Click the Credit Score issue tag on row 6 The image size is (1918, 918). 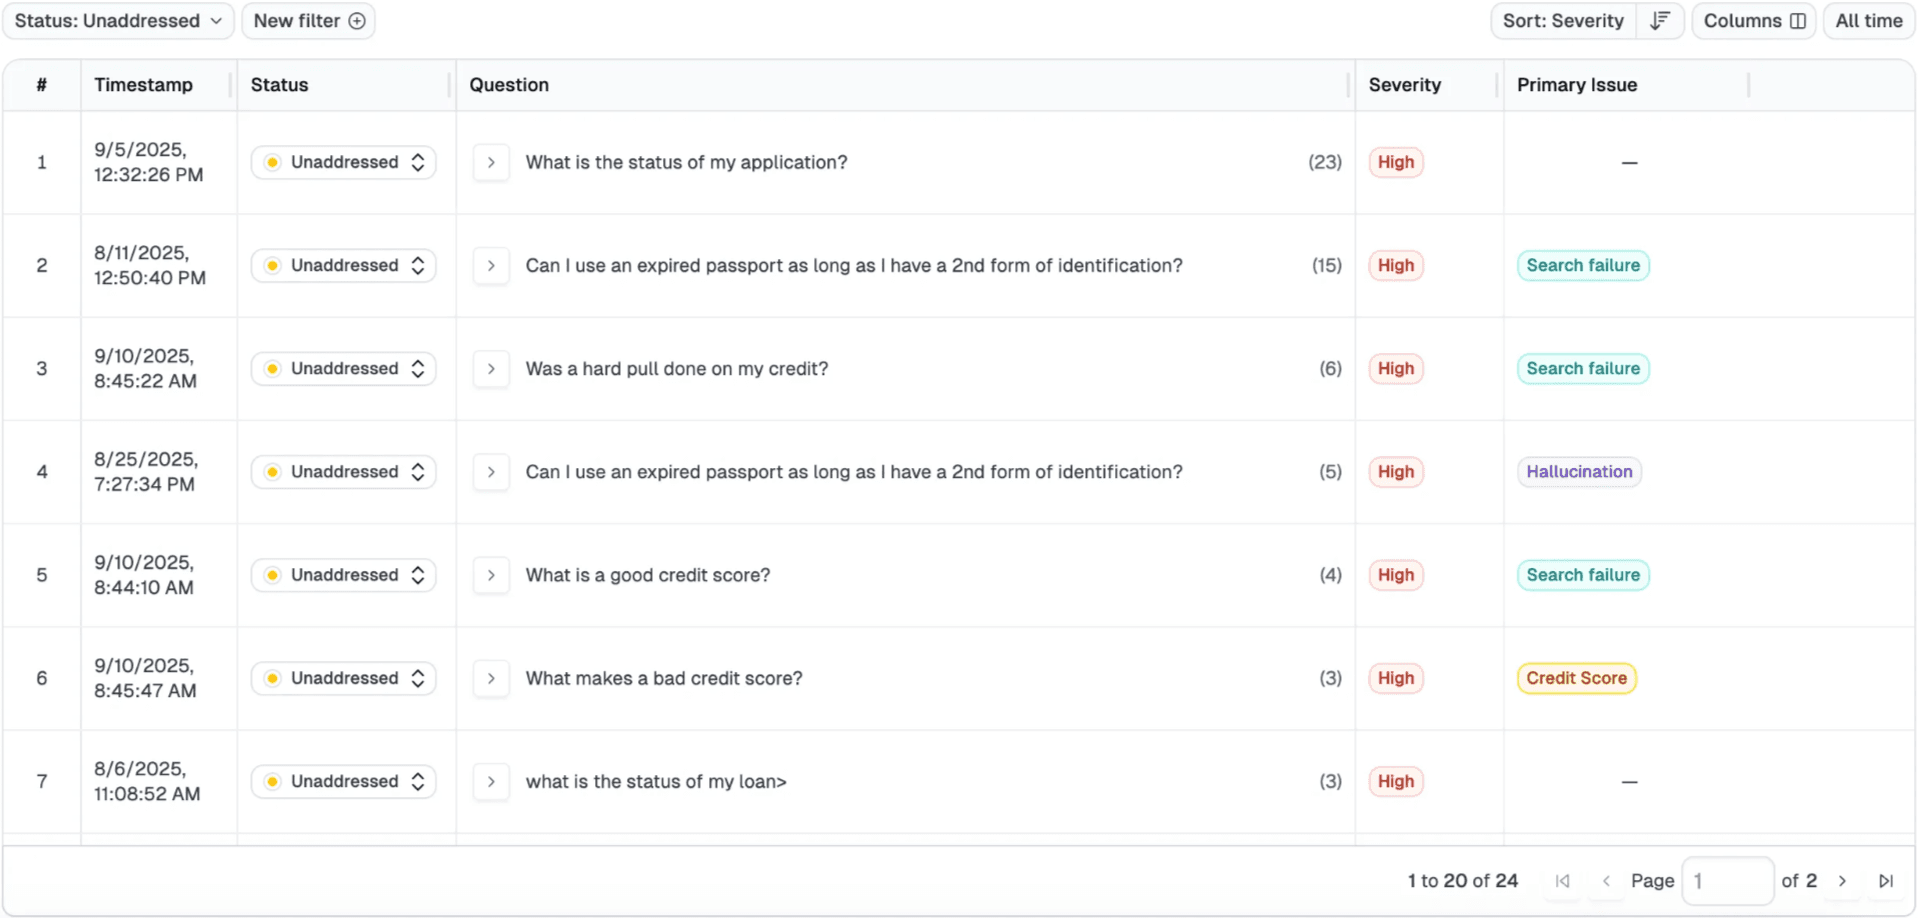click(x=1576, y=678)
